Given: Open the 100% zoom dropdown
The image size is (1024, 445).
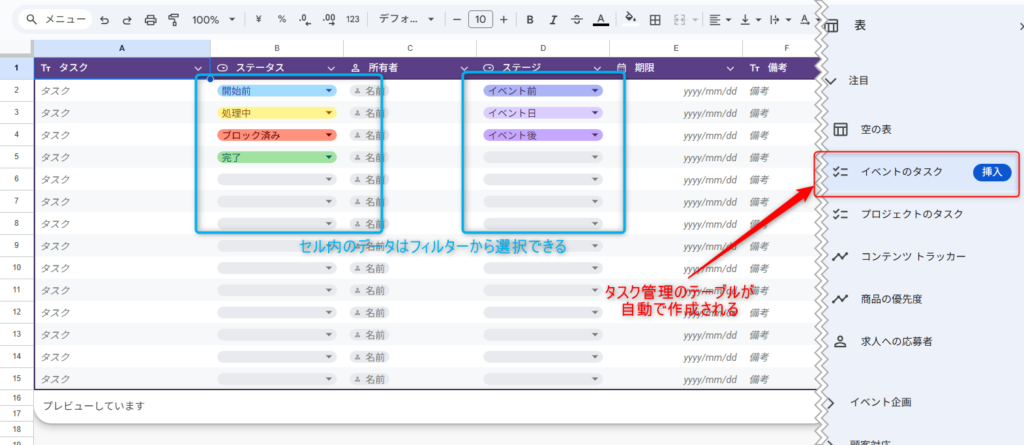Looking at the screenshot, I should [x=214, y=20].
